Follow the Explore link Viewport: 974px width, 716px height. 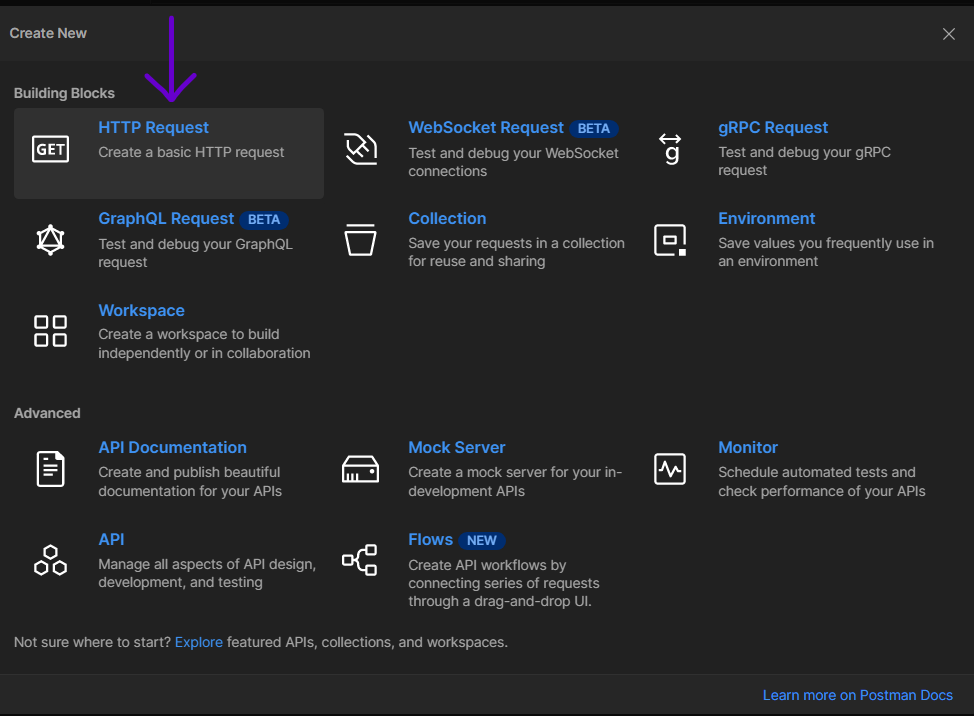199,642
